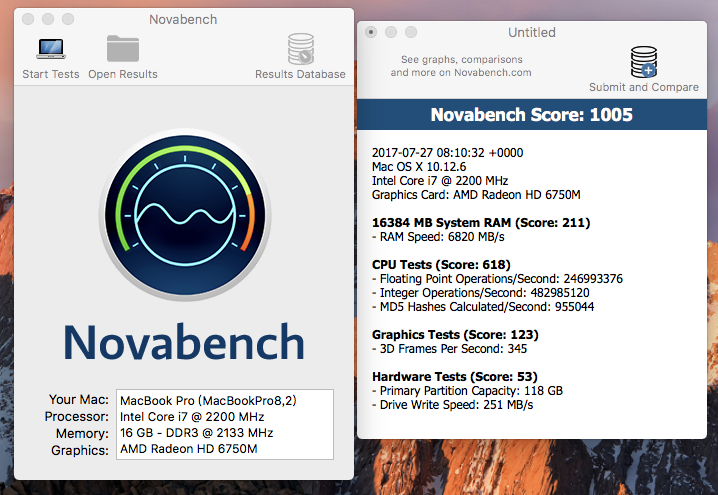Image resolution: width=718 pixels, height=495 pixels.
Task: Open the Open Results folder icon
Action: click(123, 49)
